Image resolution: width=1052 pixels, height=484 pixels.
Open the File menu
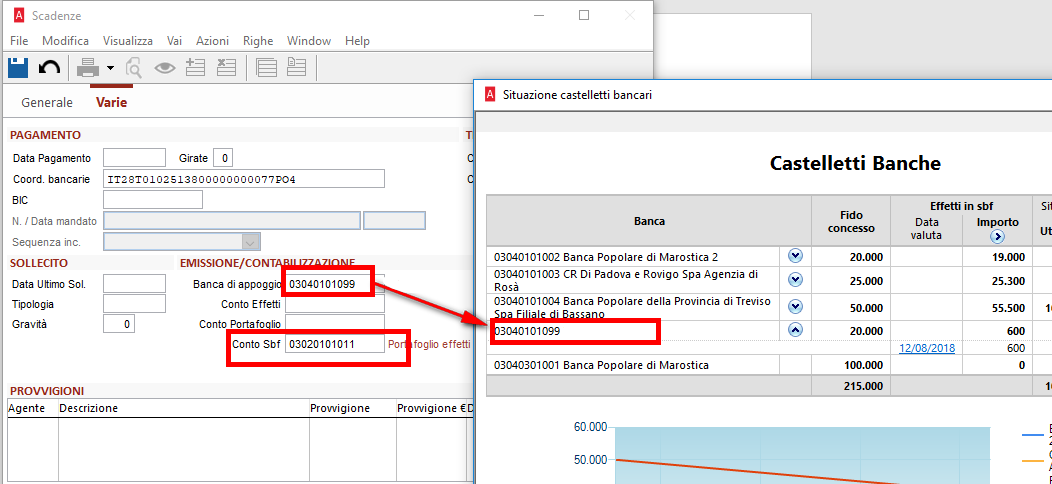19,41
